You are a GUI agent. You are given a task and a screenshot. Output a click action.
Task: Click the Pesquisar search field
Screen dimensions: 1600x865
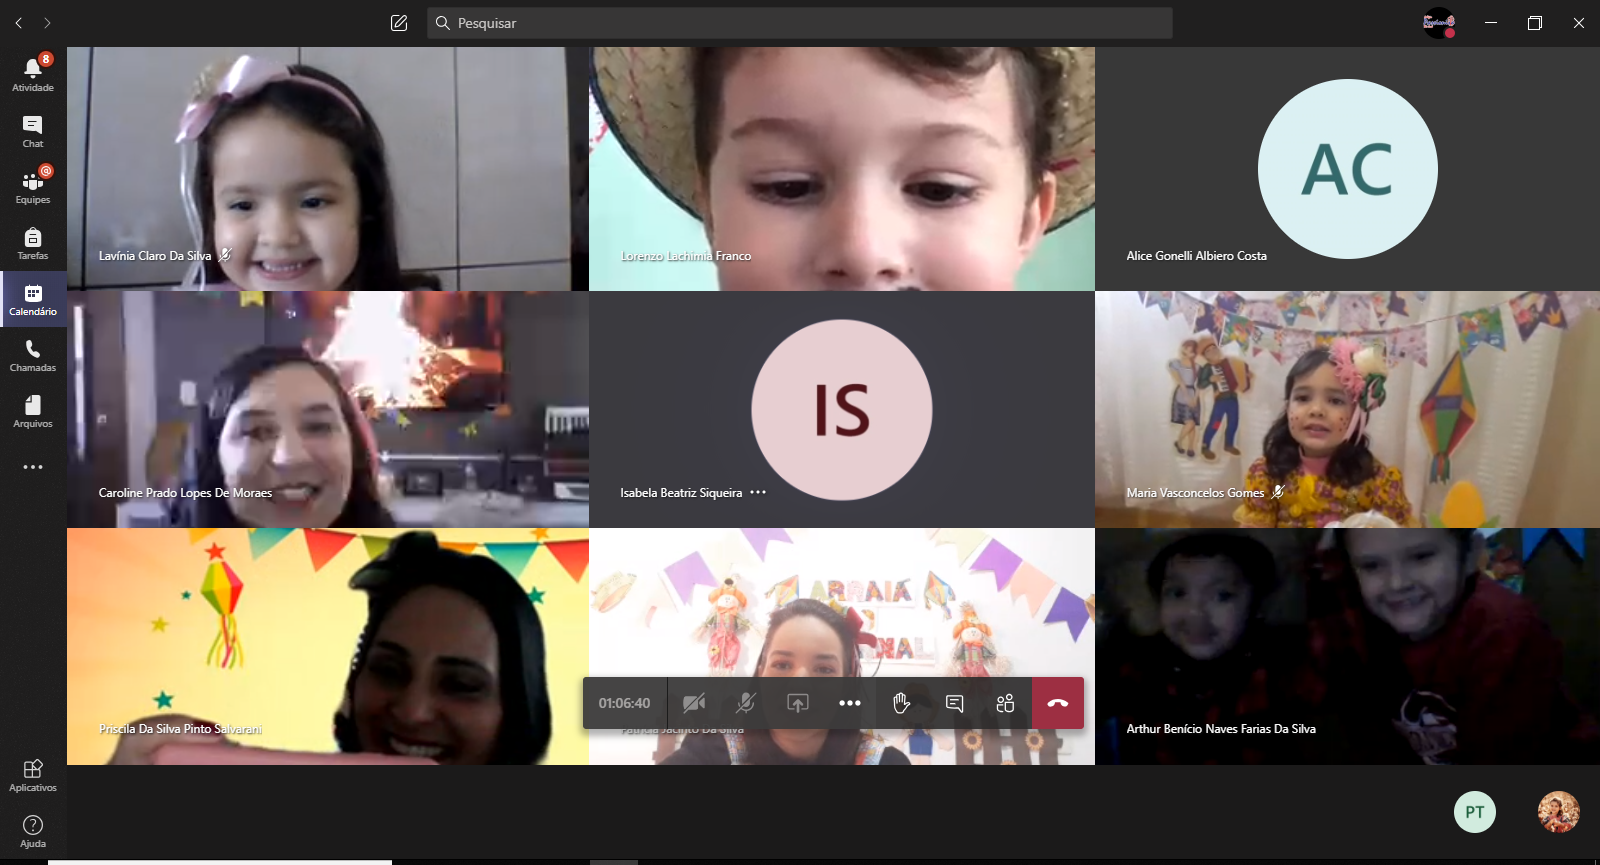[800, 23]
